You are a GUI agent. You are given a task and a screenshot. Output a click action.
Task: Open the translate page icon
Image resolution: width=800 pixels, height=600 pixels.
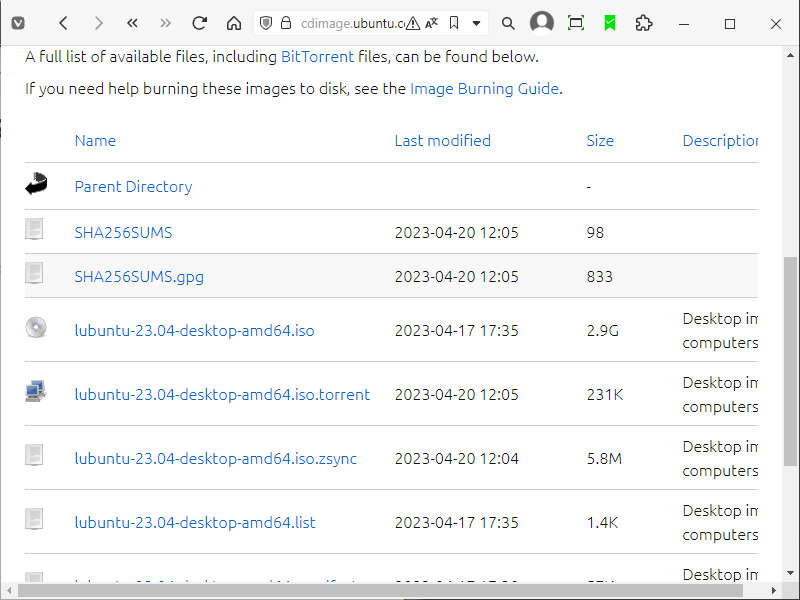(x=432, y=23)
